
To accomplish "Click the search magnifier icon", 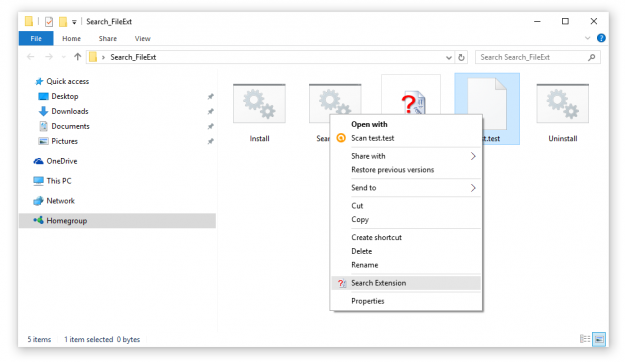I will (592, 57).
